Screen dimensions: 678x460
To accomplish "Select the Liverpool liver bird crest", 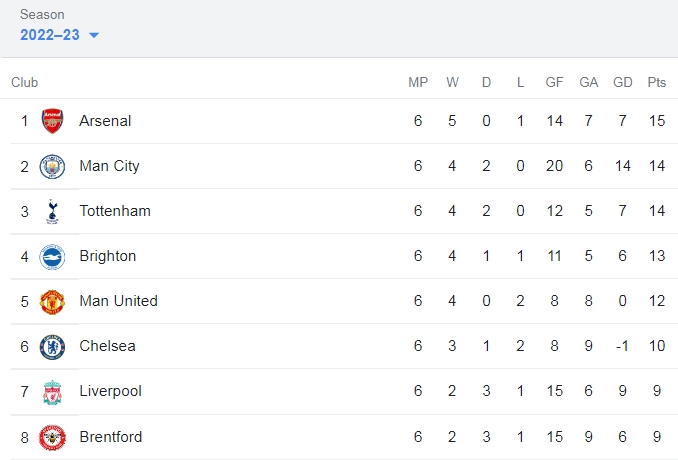I will [x=52, y=392].
